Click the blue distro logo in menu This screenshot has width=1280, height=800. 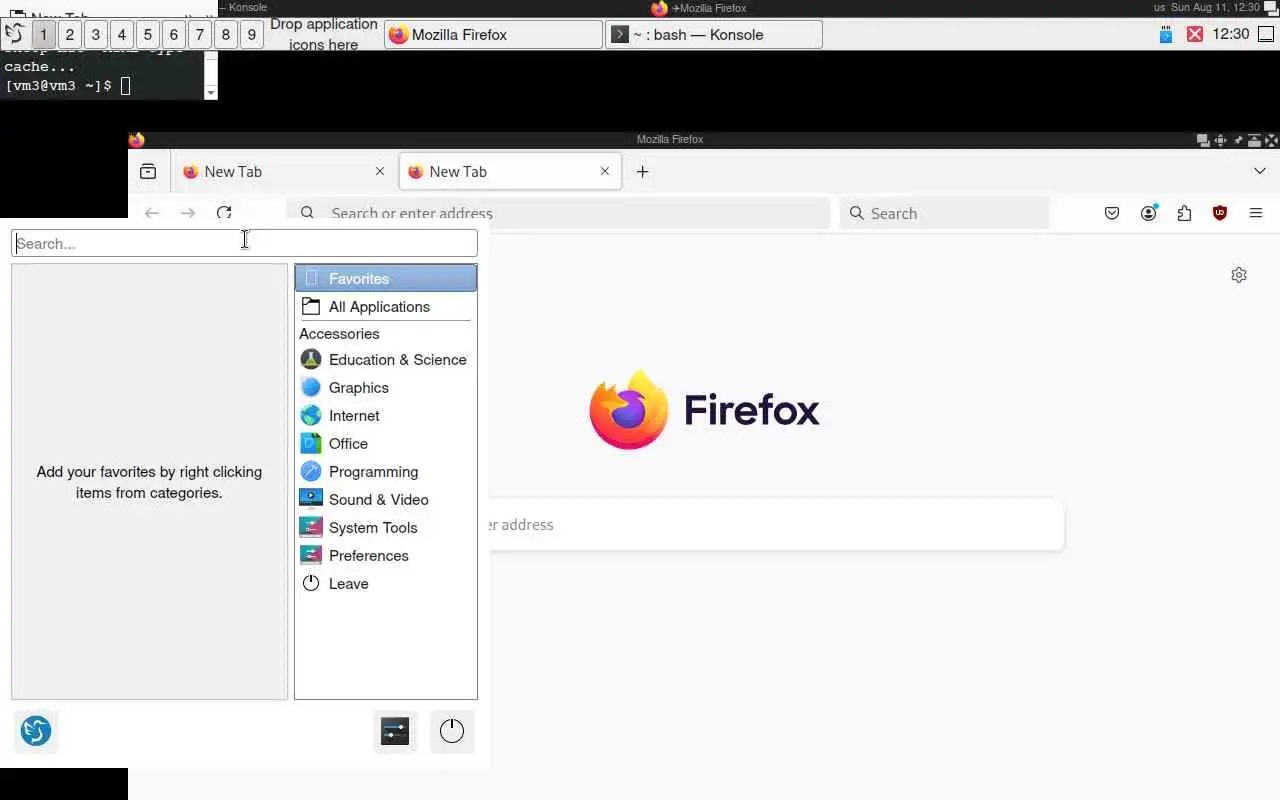pyautogui.click(x=36, y=731)
